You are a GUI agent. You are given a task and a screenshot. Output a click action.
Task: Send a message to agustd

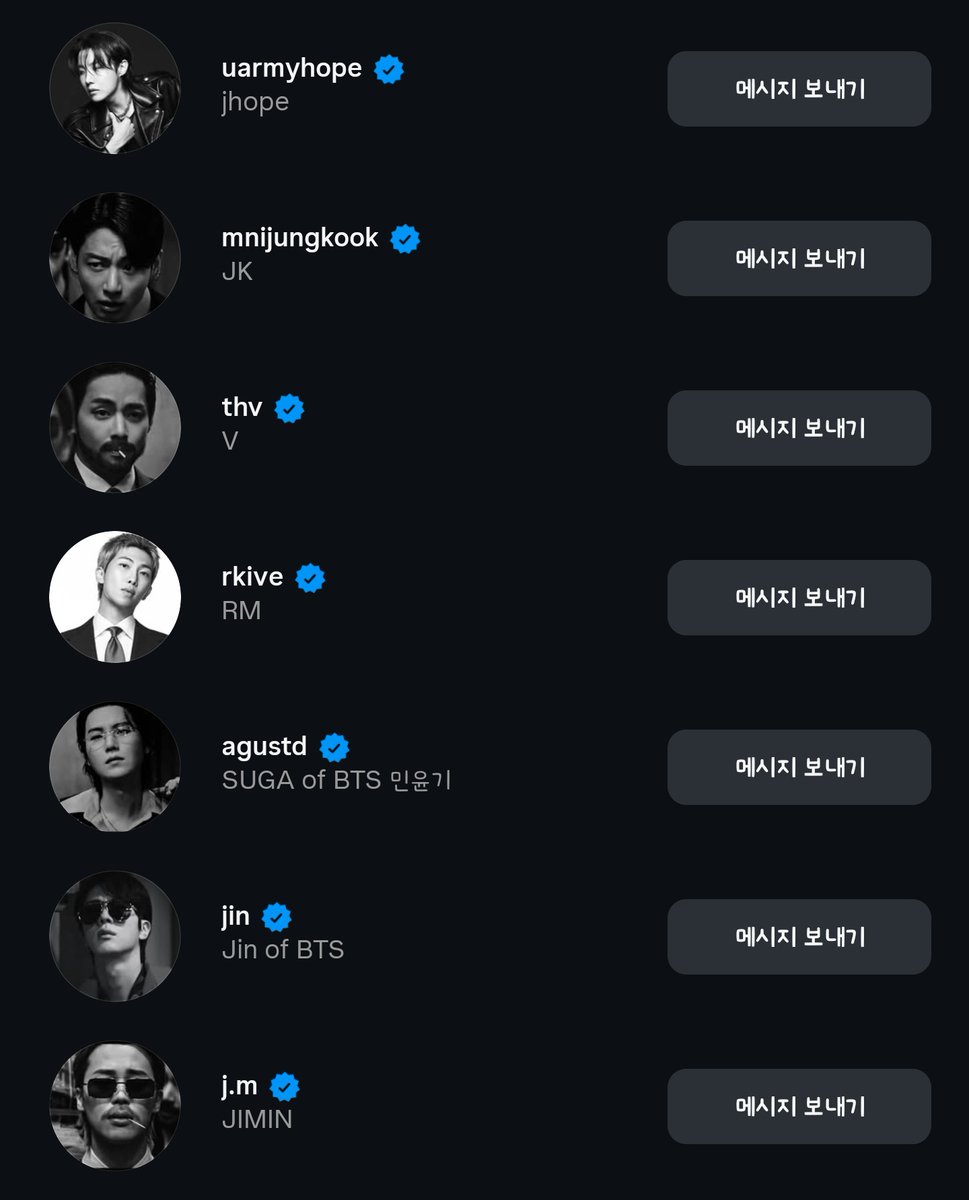tap(799, 767)
